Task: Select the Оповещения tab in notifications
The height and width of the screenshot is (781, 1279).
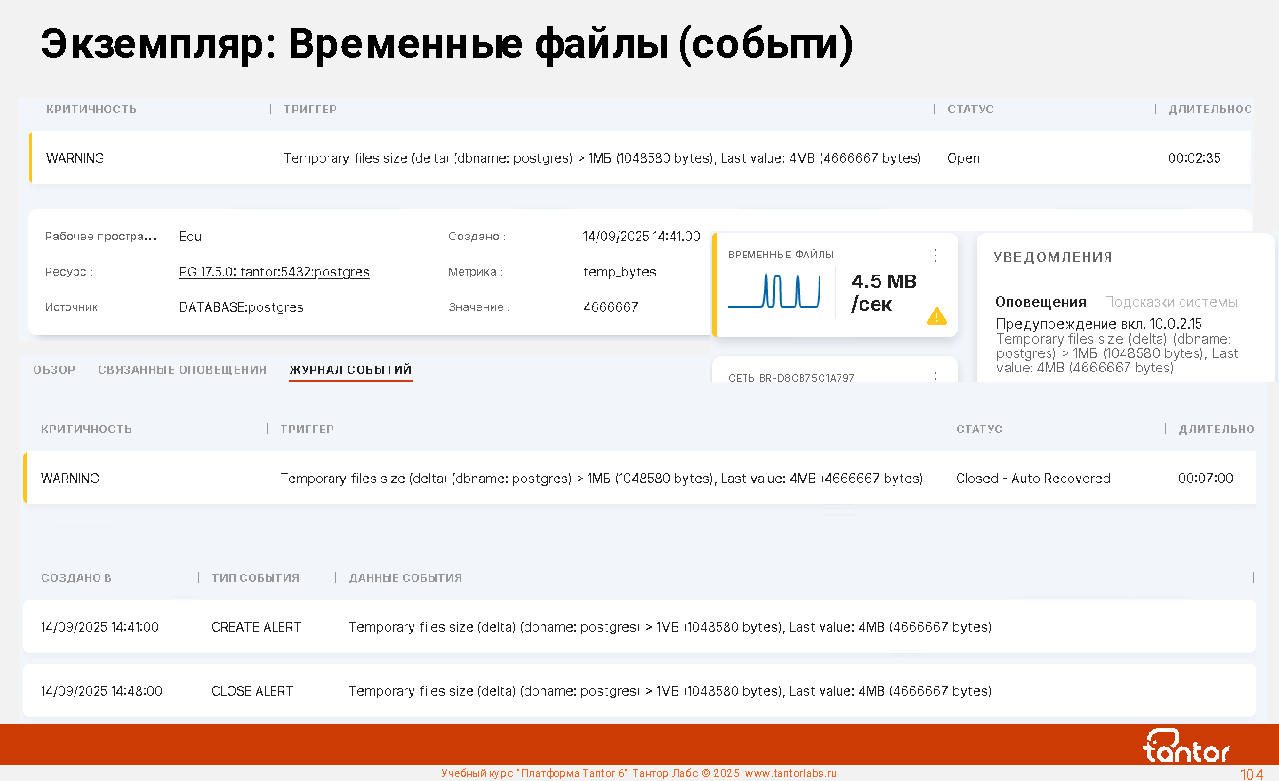Action: point(1040,302)
